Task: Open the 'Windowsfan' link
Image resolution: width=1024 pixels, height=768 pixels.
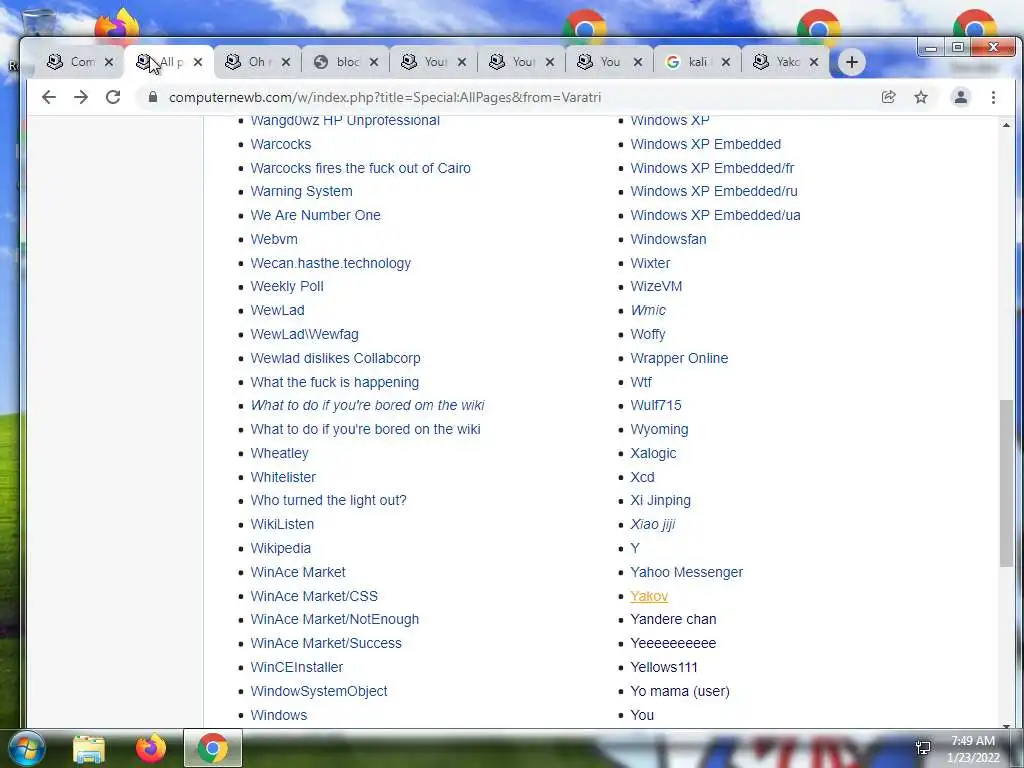Action: tap(668, 239)
